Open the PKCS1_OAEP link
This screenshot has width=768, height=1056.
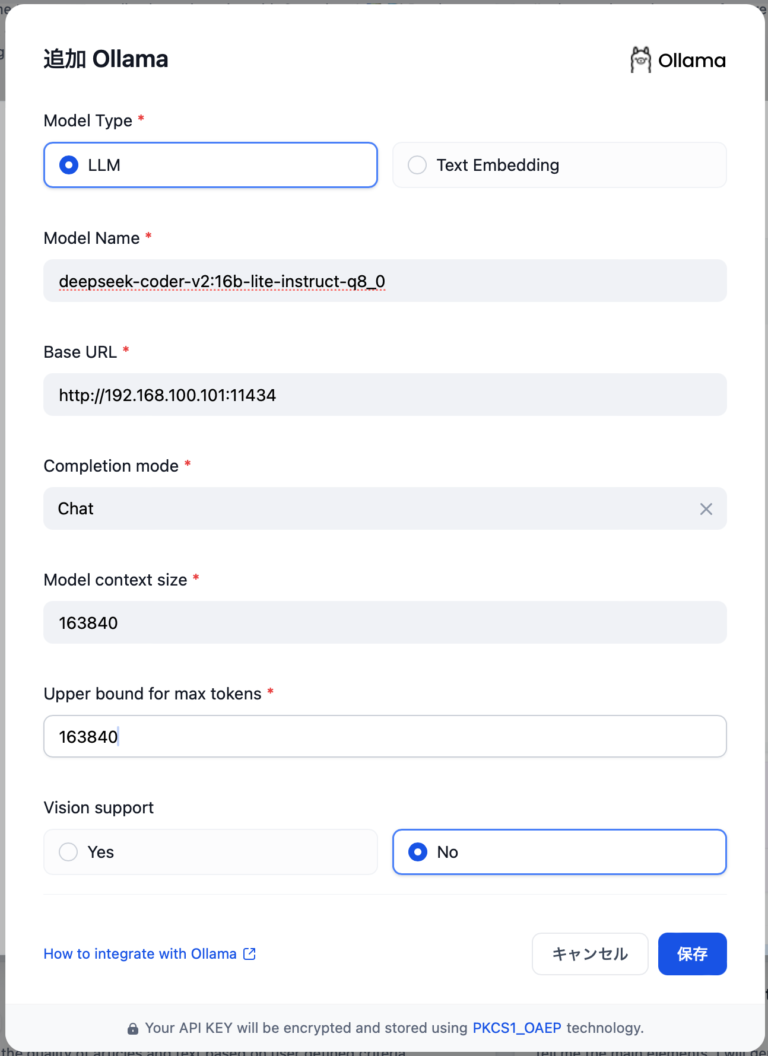point(517,1027)
